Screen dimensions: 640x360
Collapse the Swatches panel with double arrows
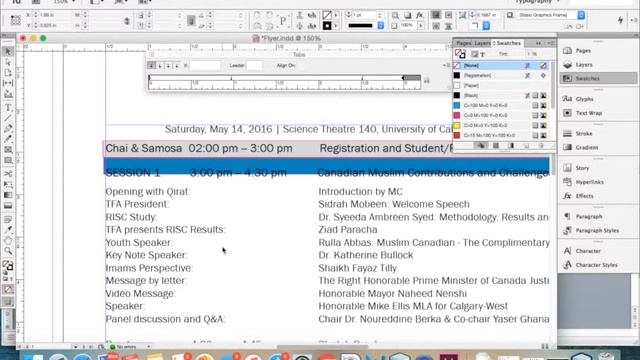tap(538, 43)
